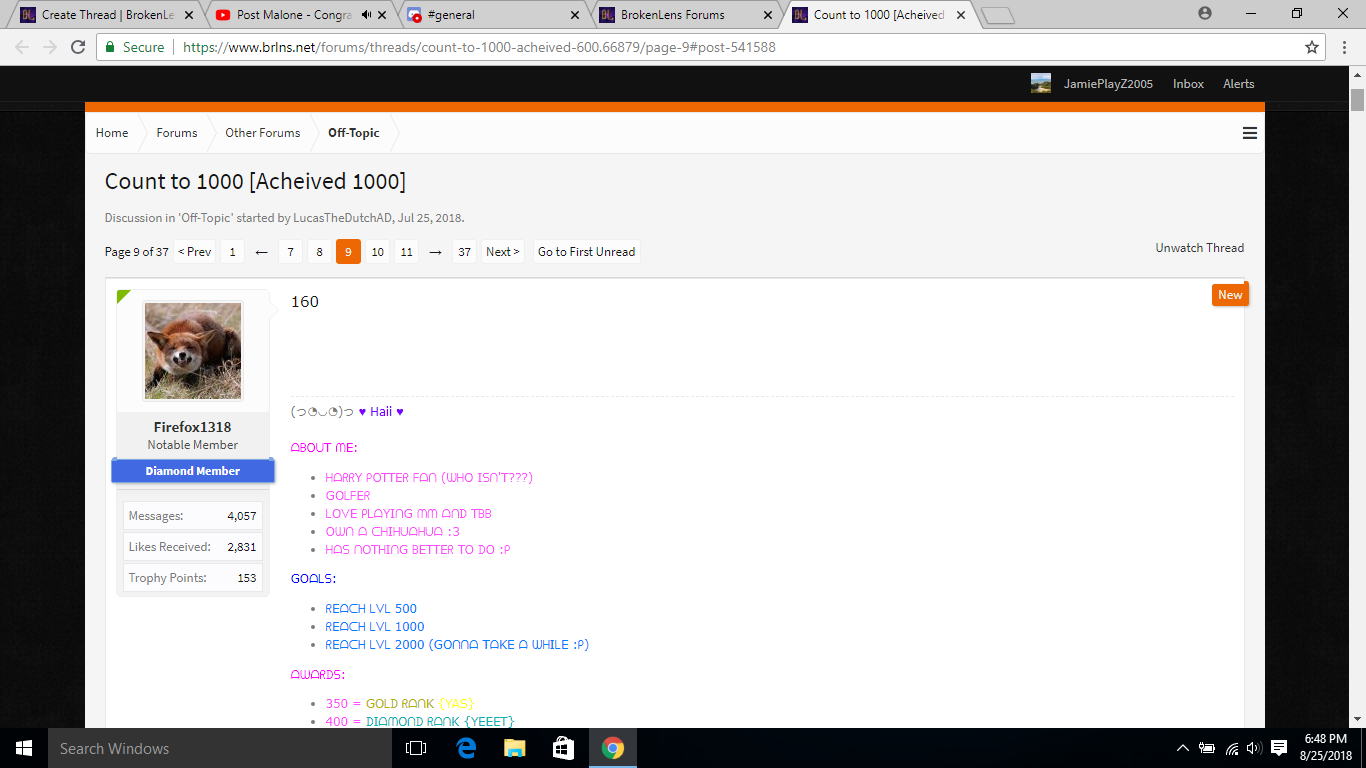
Task: Open LucasTheDutchAD's profile link
Action: (343, 218)
